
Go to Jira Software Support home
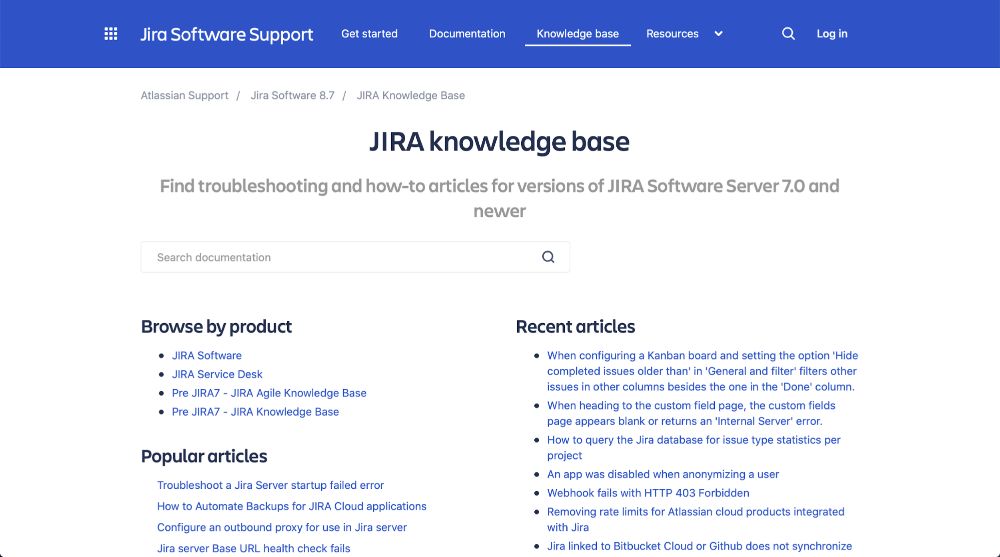(x=226, y=34)
